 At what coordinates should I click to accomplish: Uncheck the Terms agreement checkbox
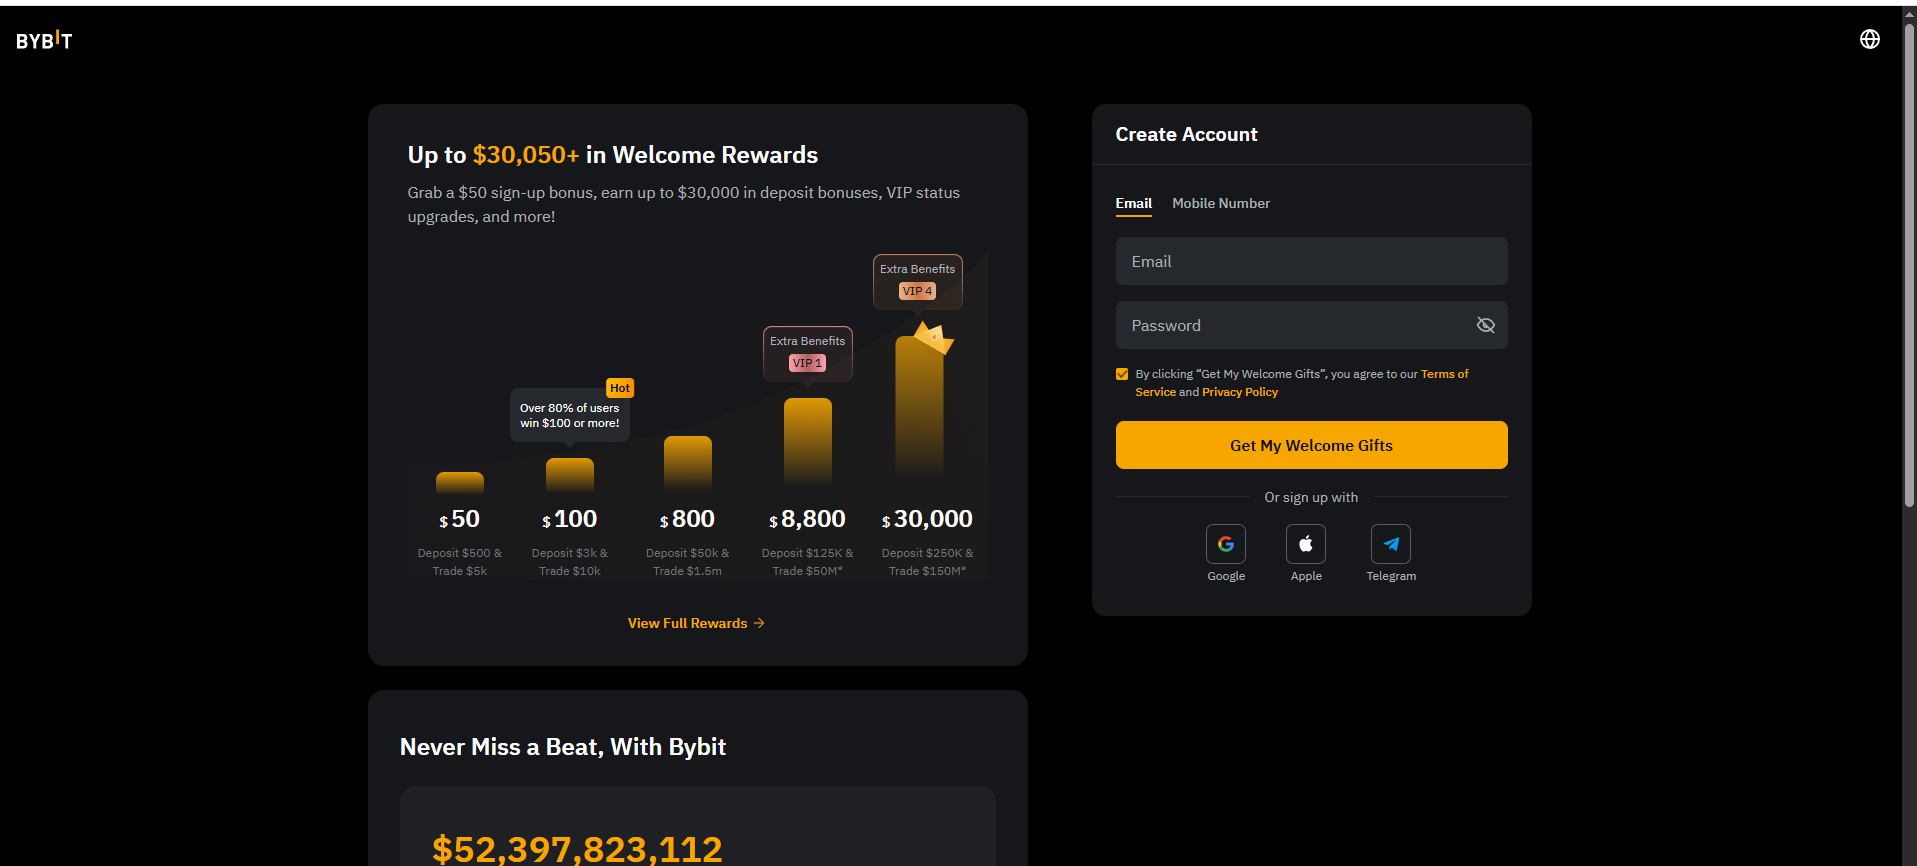pos(1122,374)
